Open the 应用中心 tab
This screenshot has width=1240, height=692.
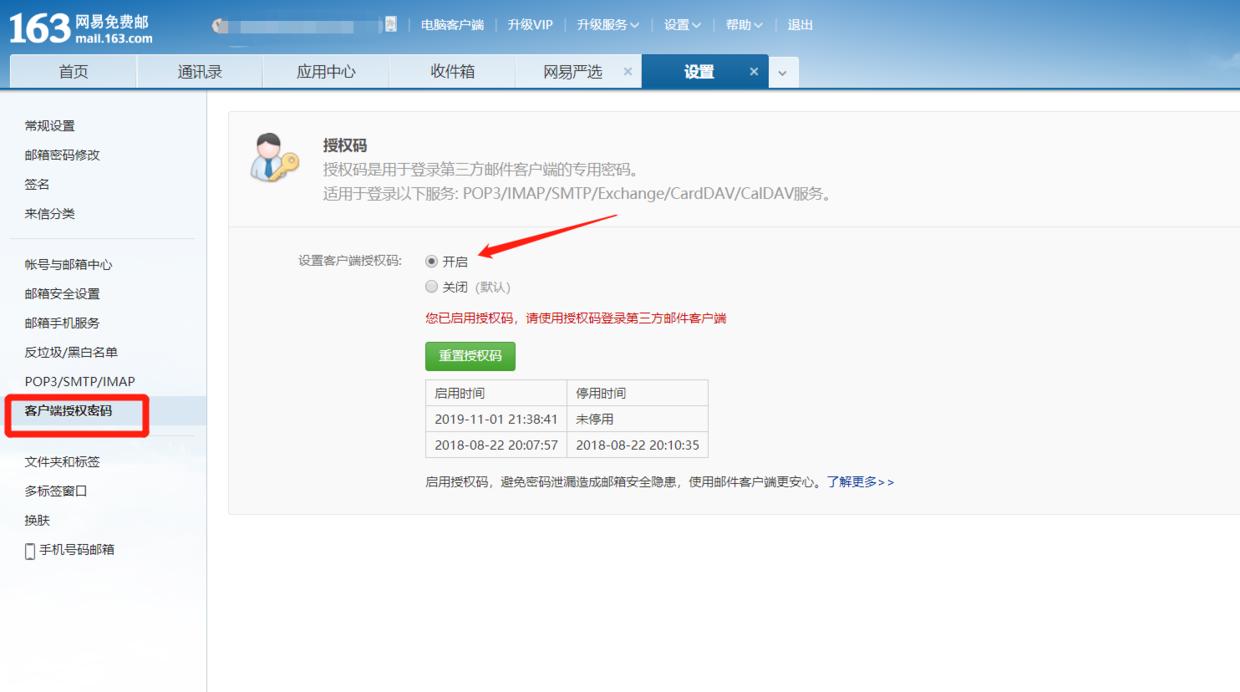pyautogui.click(x=326, y=71)
